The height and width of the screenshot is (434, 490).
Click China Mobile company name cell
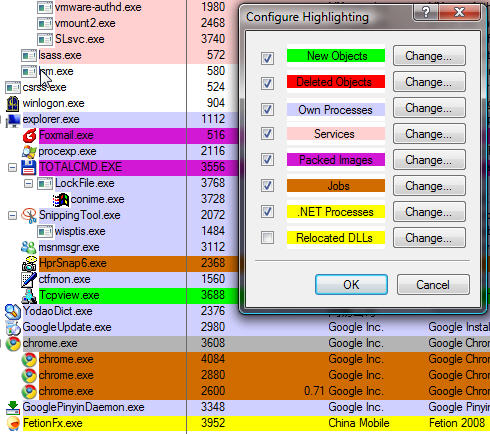coord(359,423)
